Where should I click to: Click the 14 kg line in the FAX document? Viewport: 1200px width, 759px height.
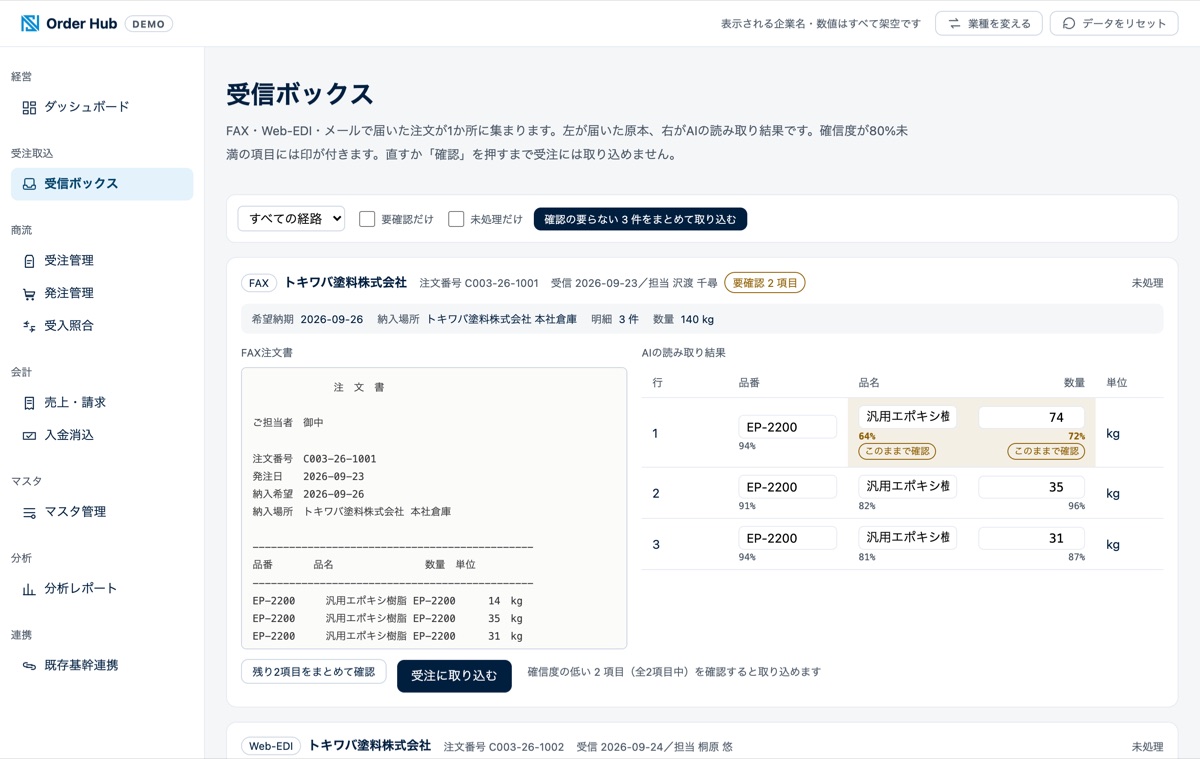pos(388,601)
